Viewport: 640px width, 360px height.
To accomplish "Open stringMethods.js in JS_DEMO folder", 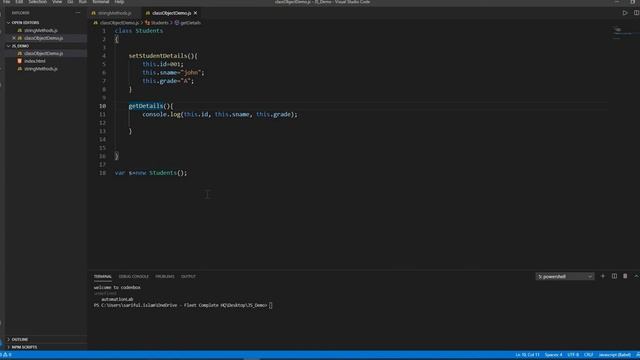I will pyautogui.click(x=41, y=69).
